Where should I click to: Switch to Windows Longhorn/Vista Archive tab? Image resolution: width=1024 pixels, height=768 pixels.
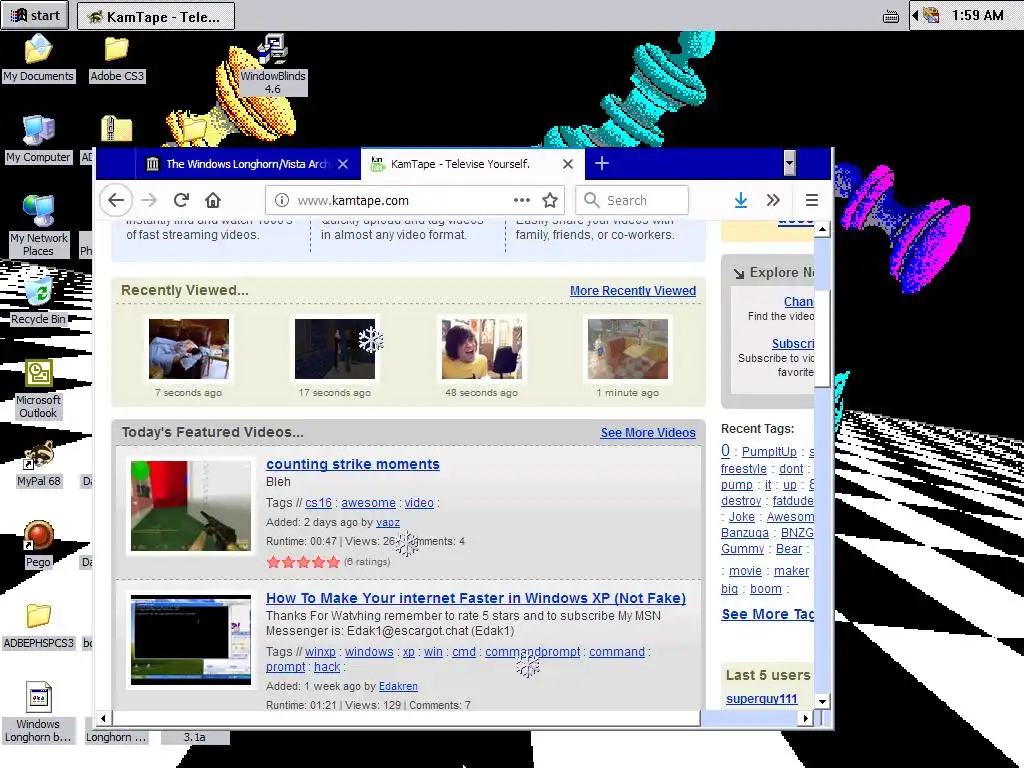point(248,164)
